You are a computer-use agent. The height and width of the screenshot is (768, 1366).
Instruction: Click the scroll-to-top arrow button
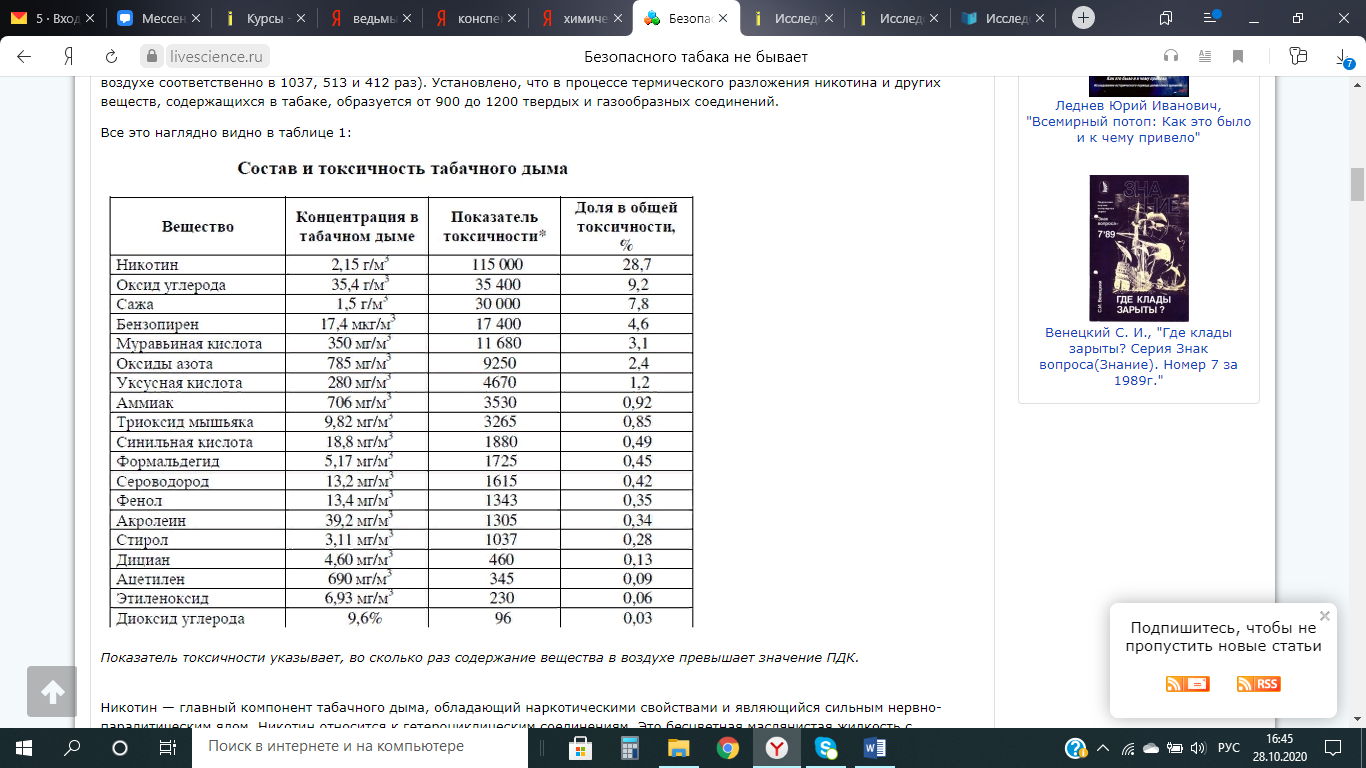[52, 691]
